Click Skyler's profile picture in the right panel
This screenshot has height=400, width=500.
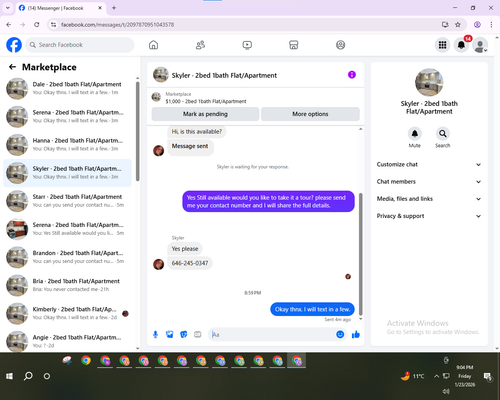(x=429, y=82)
